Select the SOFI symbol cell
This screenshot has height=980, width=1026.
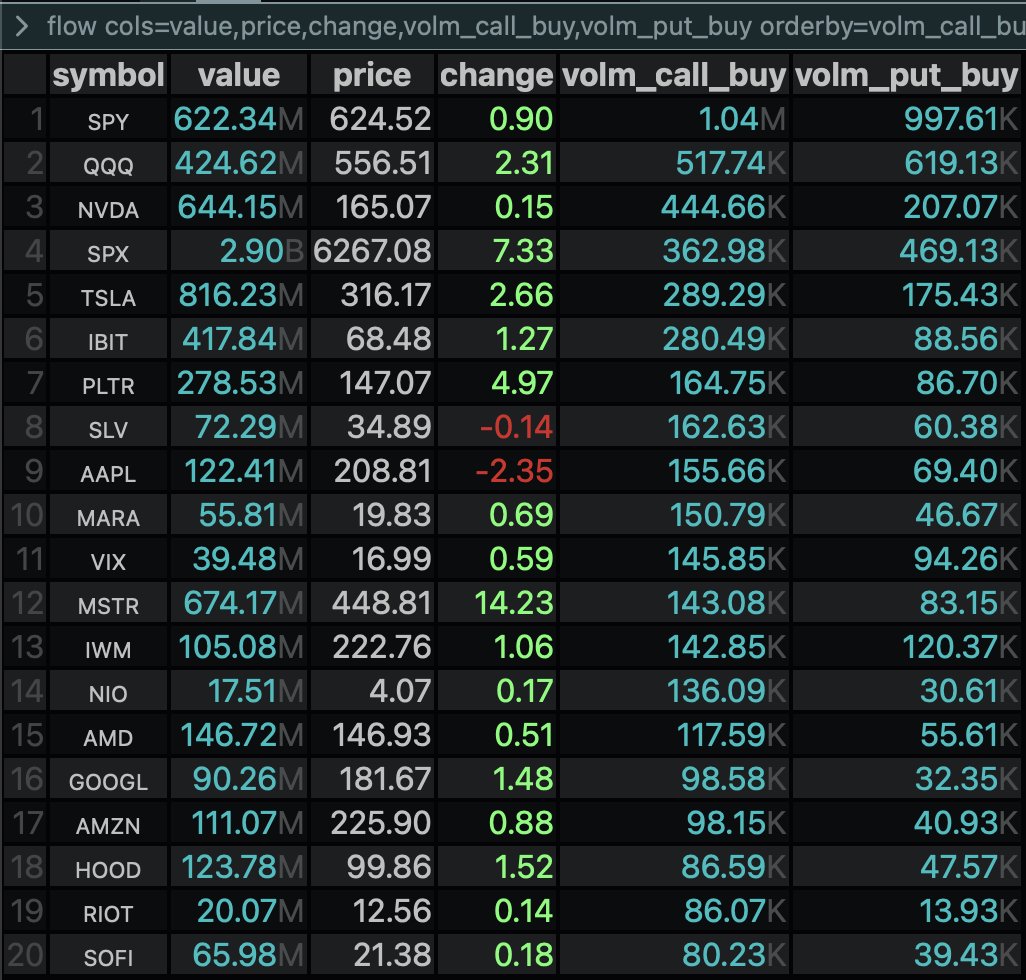pyautogui.click(x=108, y=956)
